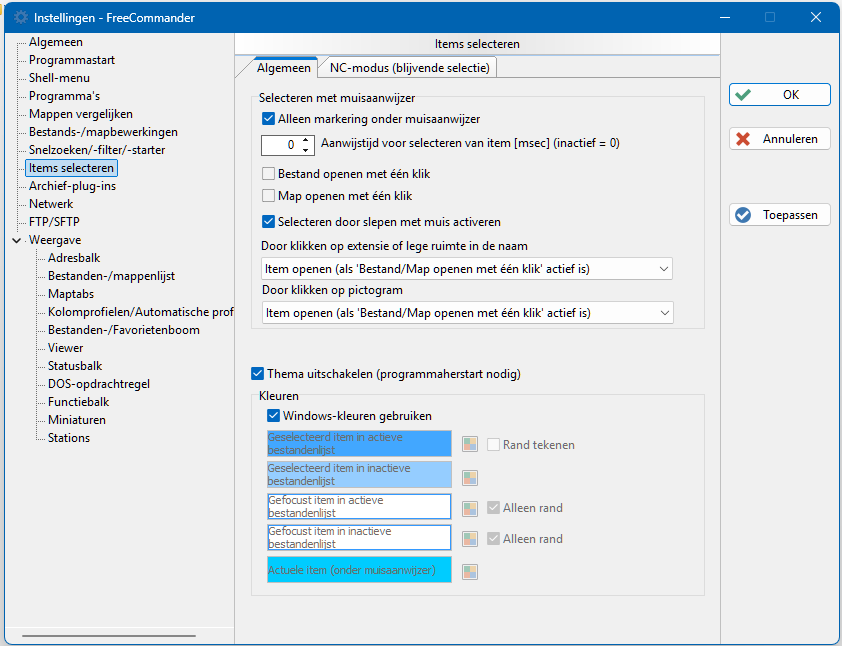The width and height of the screenshot is (842, 646).
Task: Click 'Gefocust item in actieve bestandenlijst' preview box
Action: [x=359, y=506]
